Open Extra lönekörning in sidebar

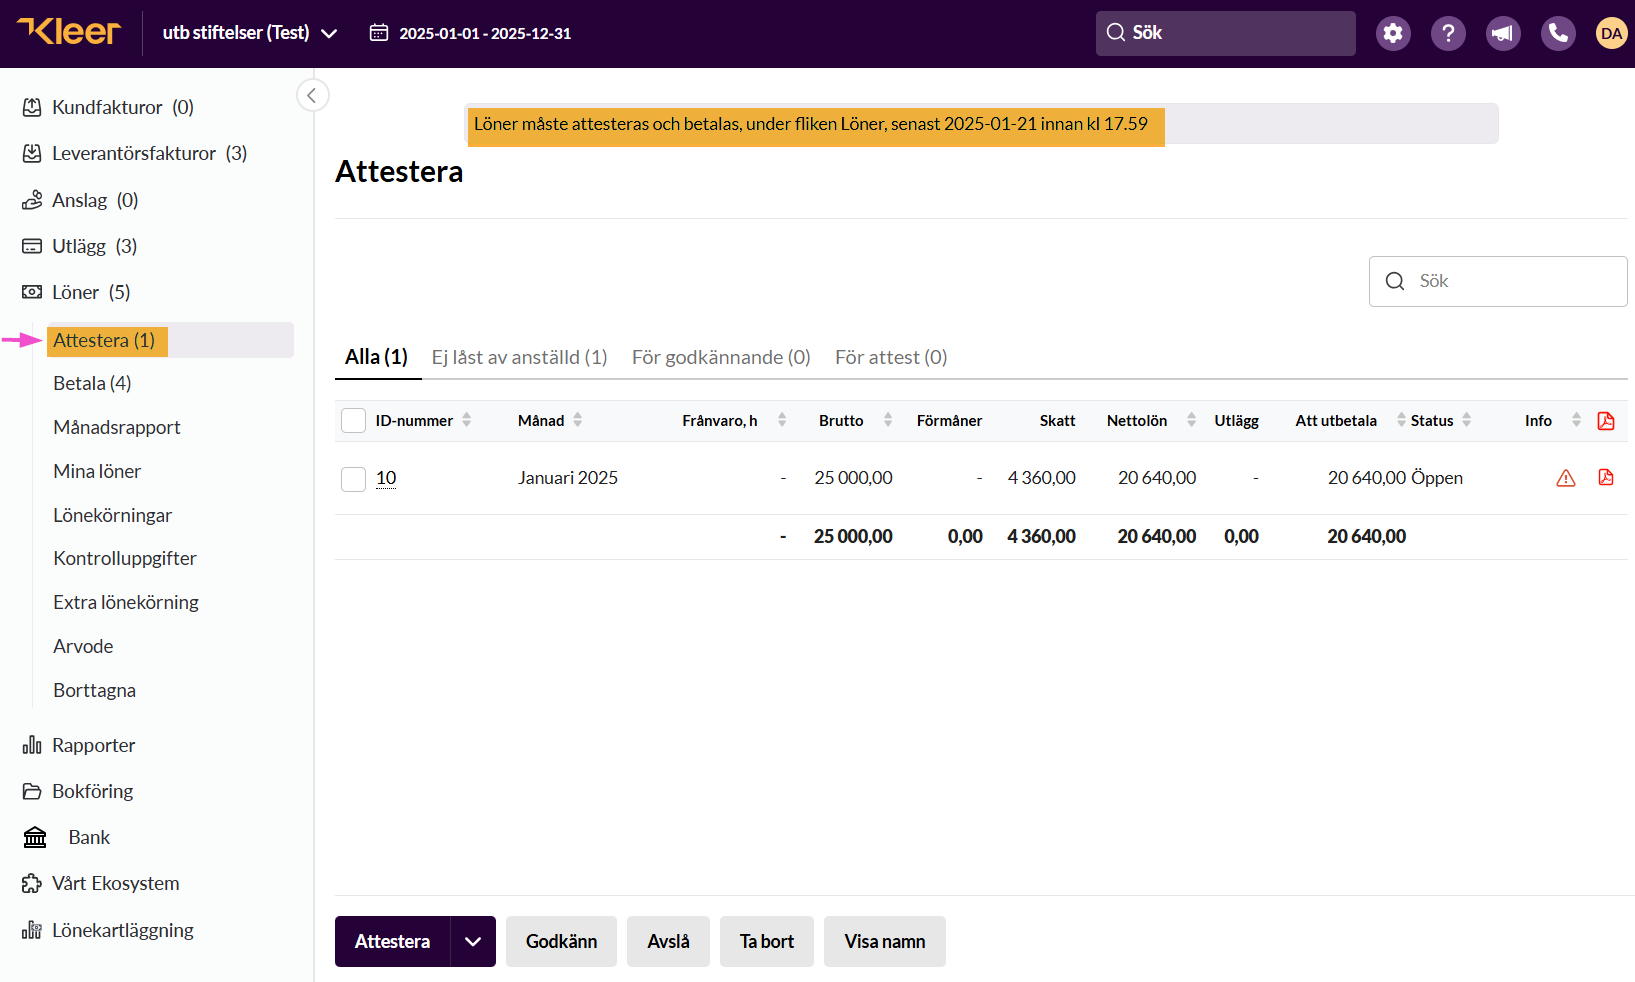(126, 602)
